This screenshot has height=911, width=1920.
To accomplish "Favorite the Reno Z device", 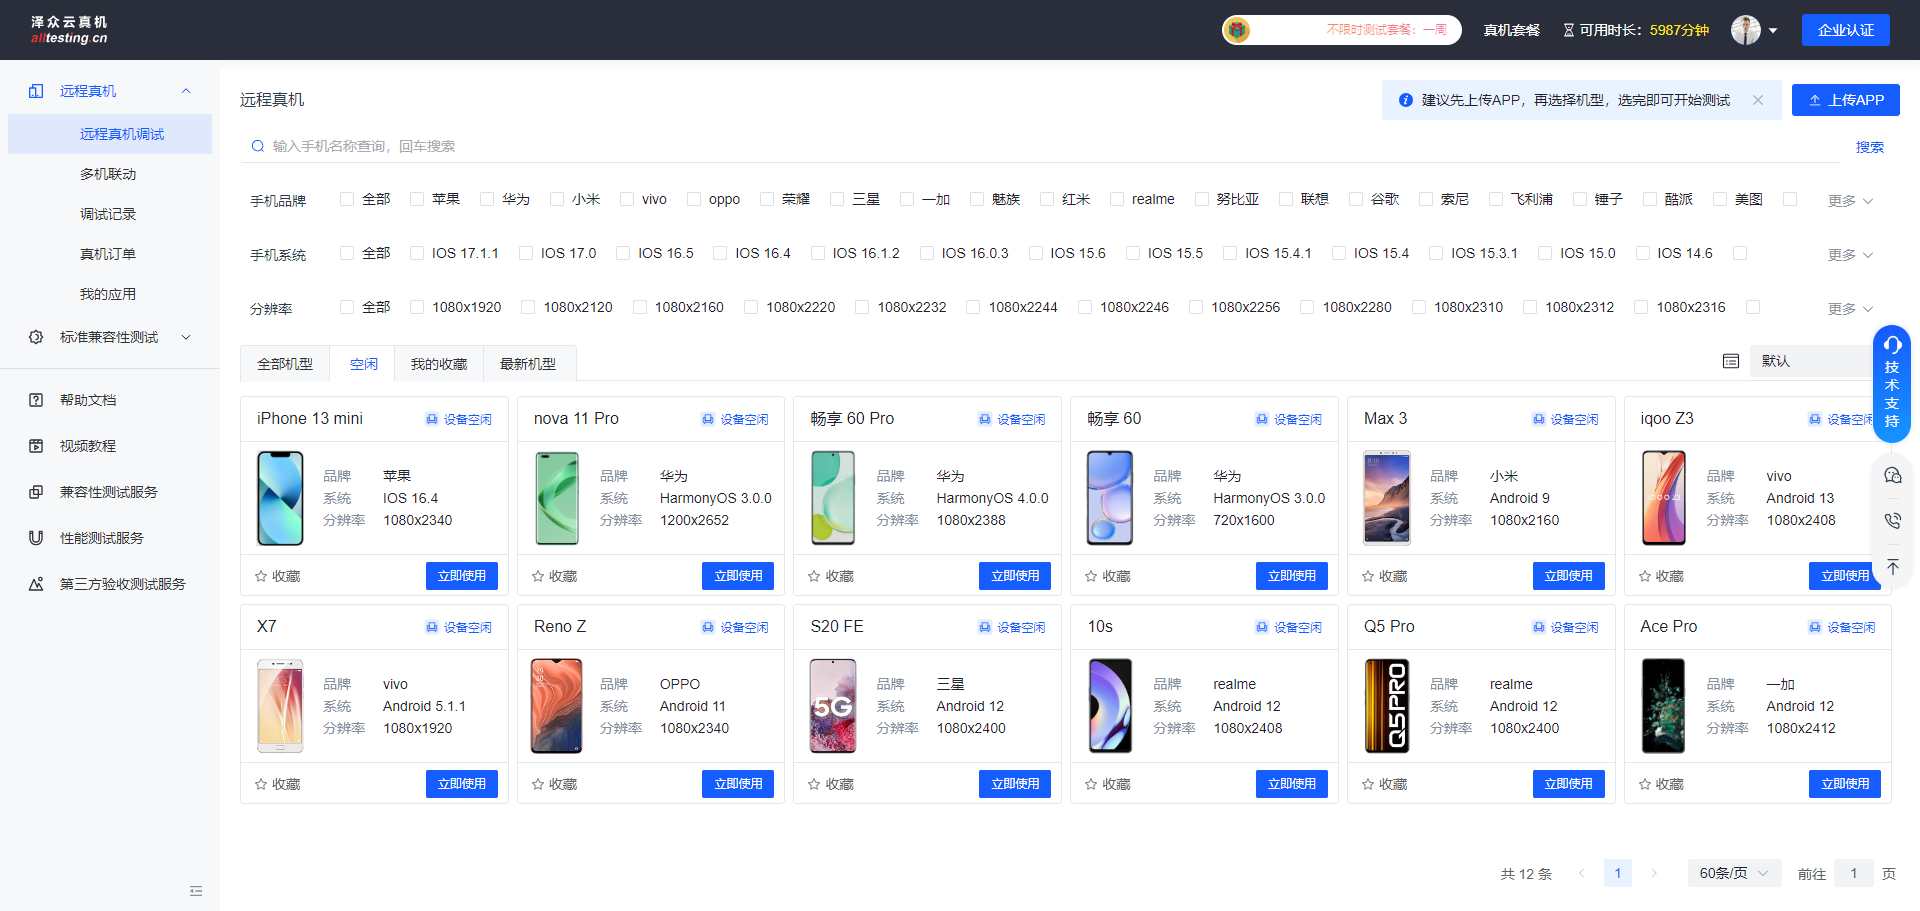I will coord(538,784).
